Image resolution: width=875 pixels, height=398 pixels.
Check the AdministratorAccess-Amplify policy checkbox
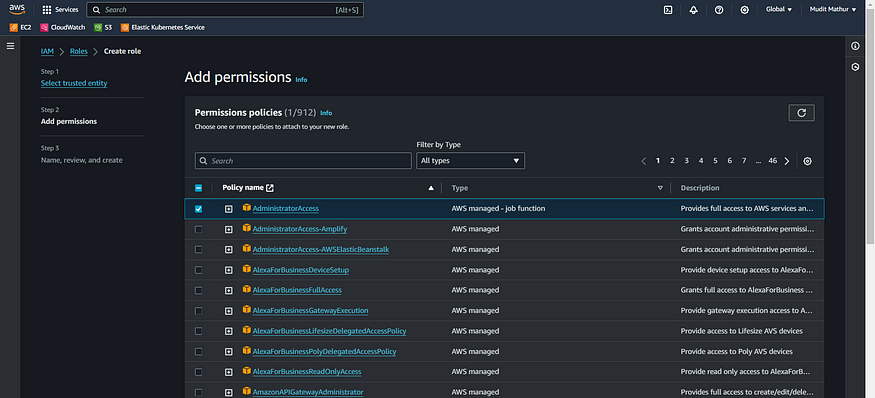(x=198, y=229)
